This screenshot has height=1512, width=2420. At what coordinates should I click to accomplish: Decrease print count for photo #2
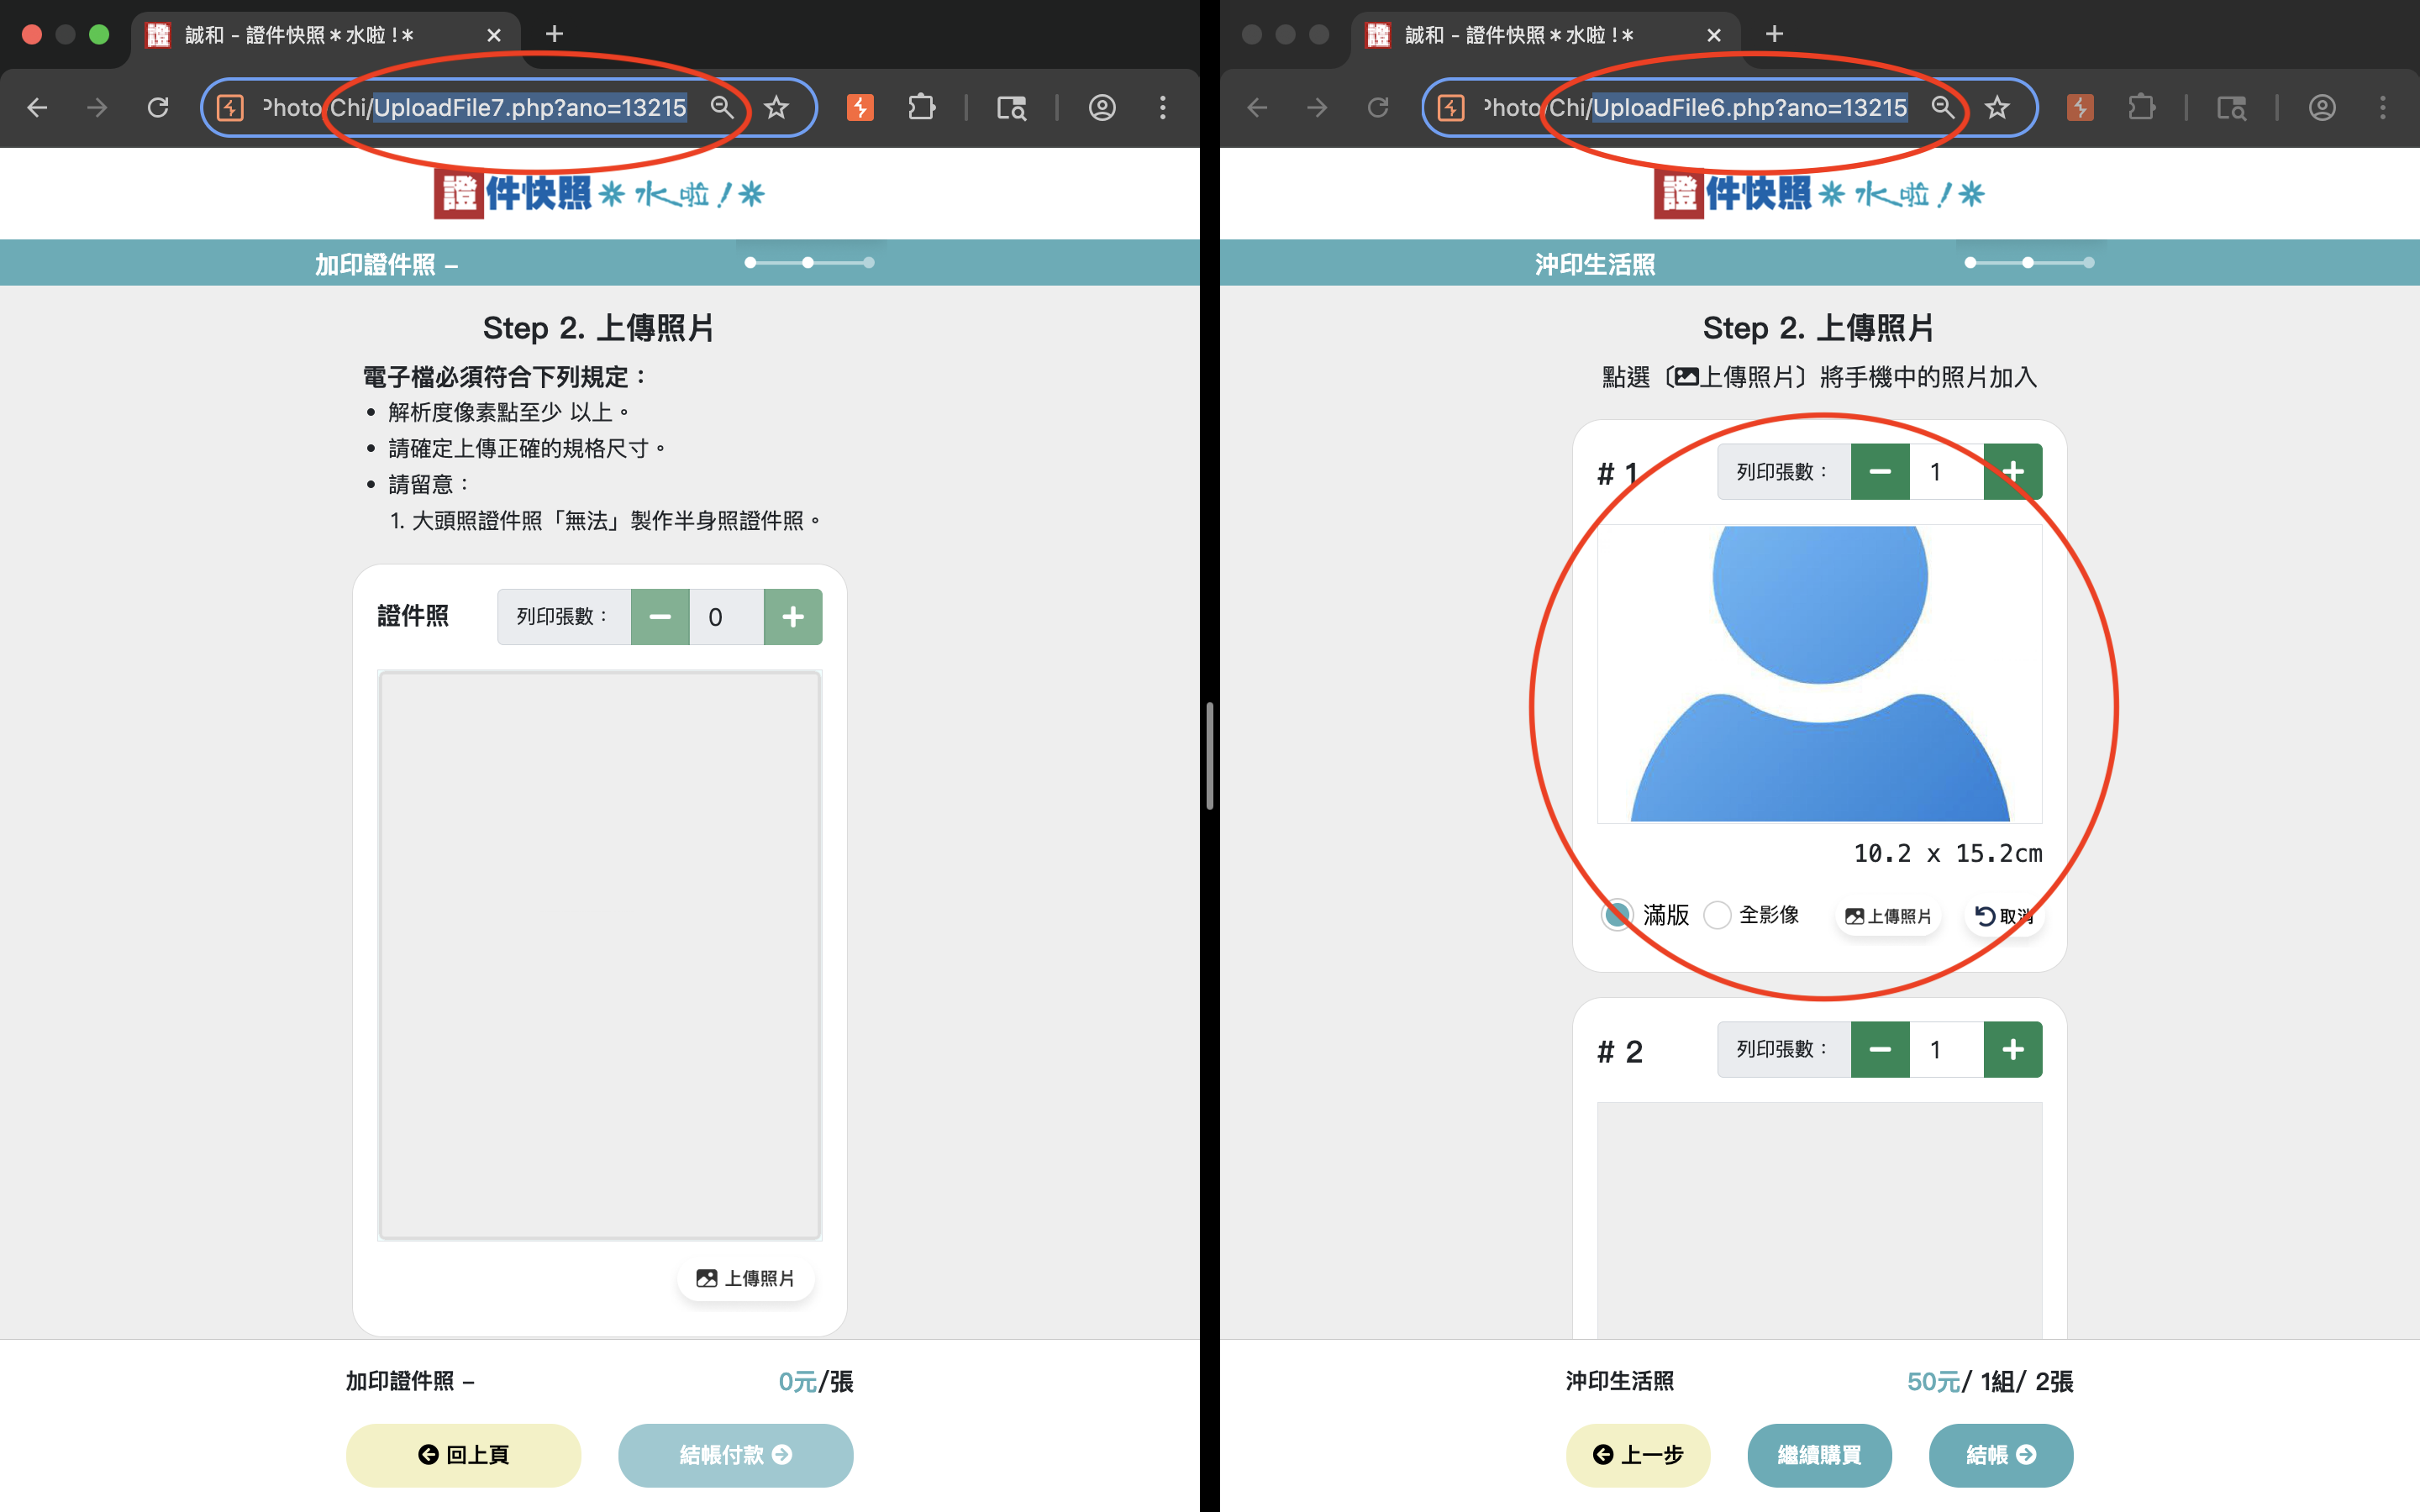[x=1880, y=1050]
